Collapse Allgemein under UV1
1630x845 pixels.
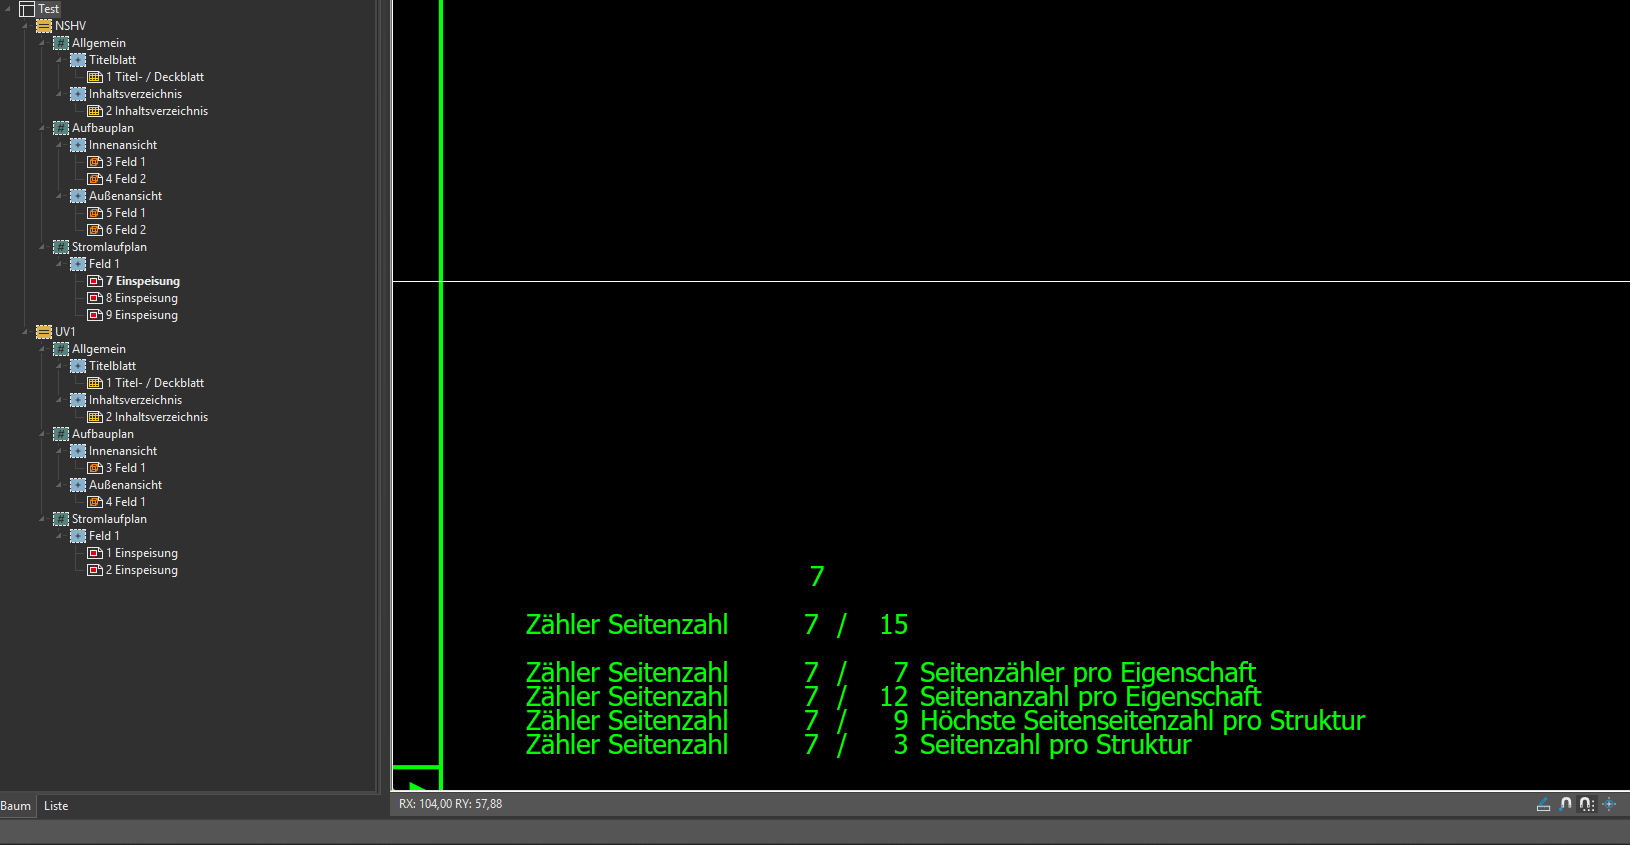43,349
